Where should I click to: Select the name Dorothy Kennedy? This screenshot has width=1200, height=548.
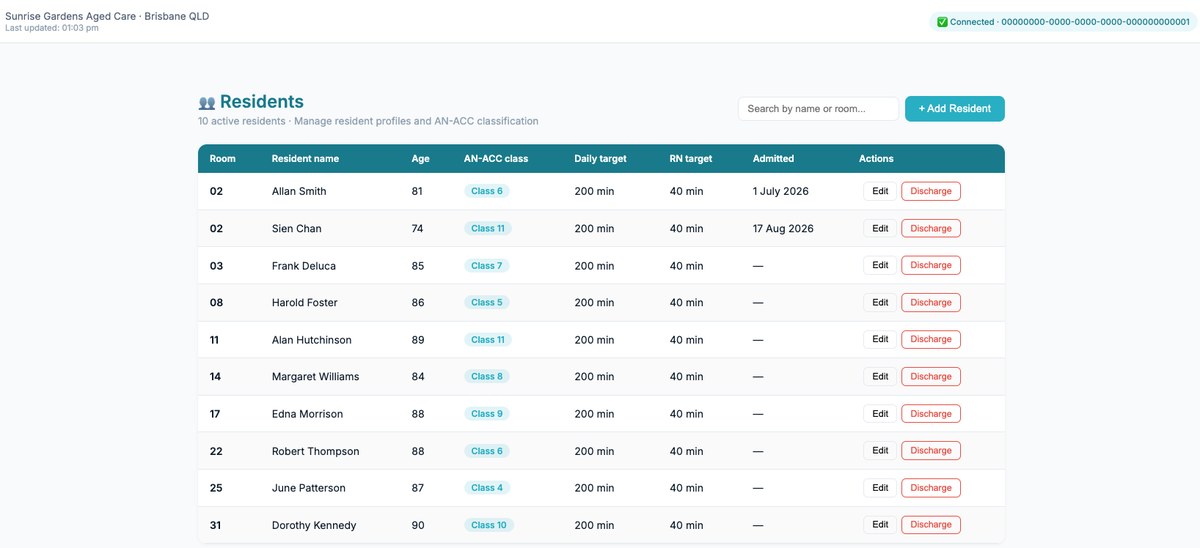[x=314, y=525]
